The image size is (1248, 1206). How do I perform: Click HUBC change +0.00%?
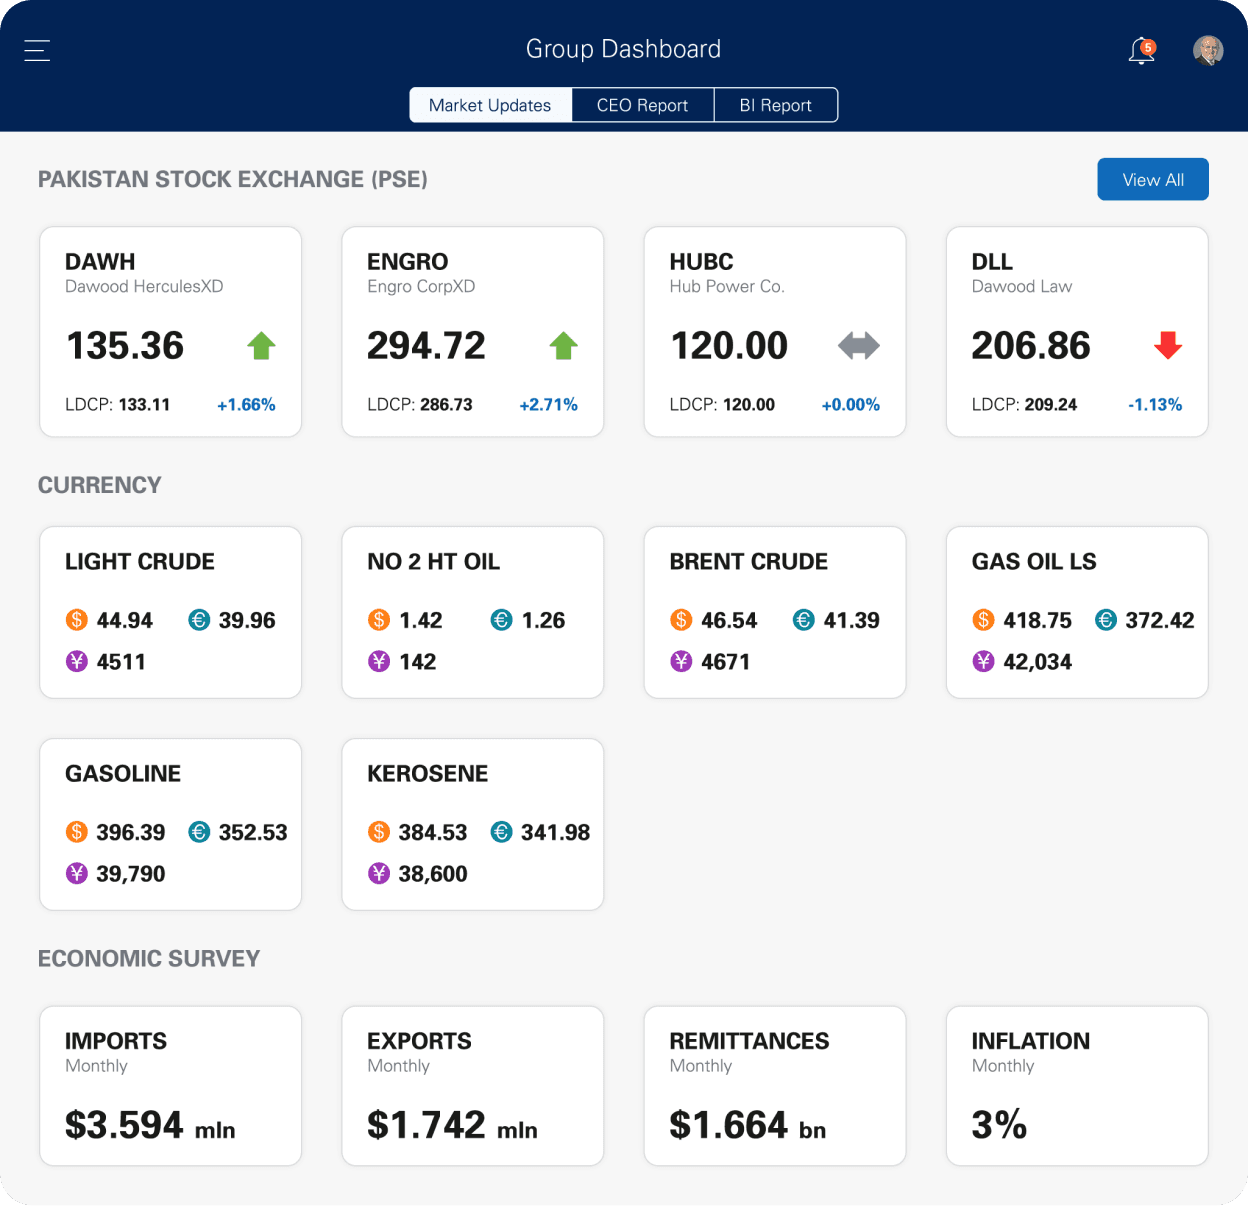click(851, 405)
